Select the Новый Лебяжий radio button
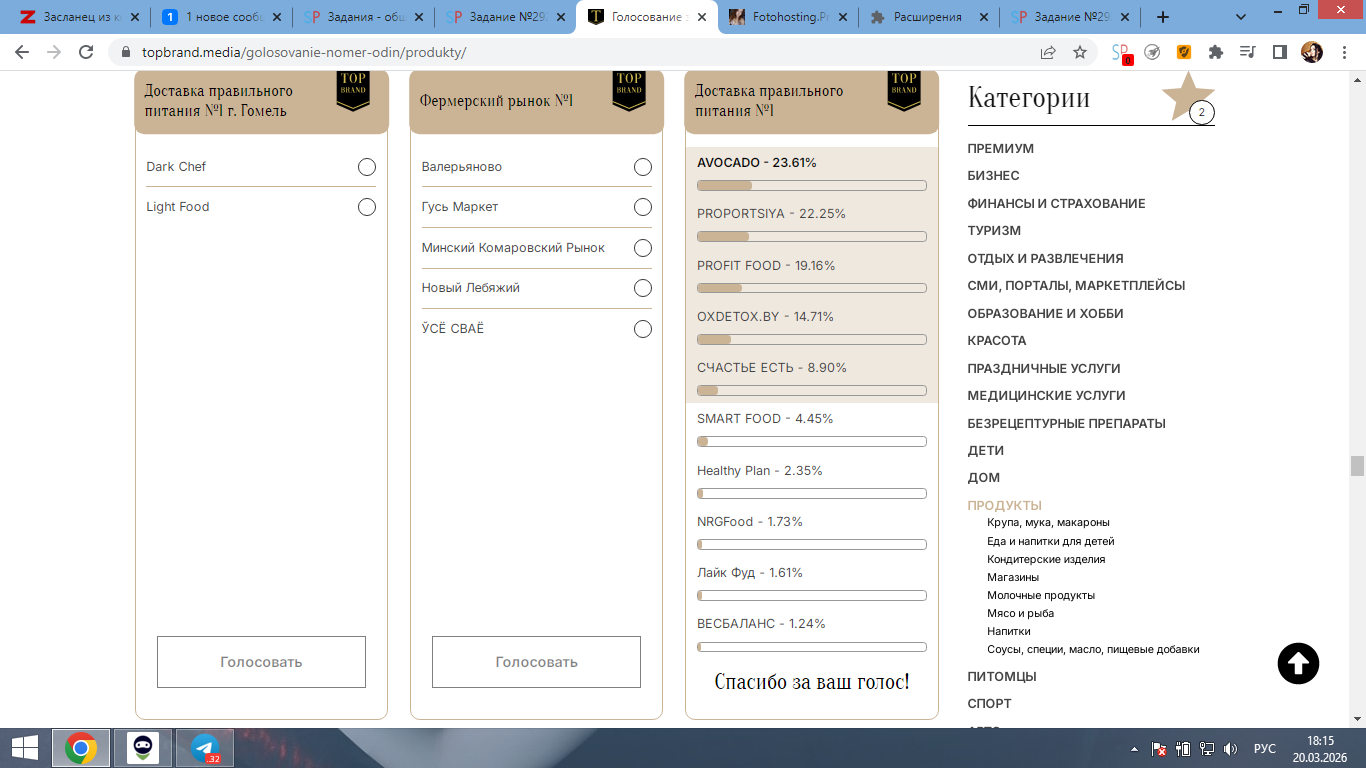 point(643,288)
